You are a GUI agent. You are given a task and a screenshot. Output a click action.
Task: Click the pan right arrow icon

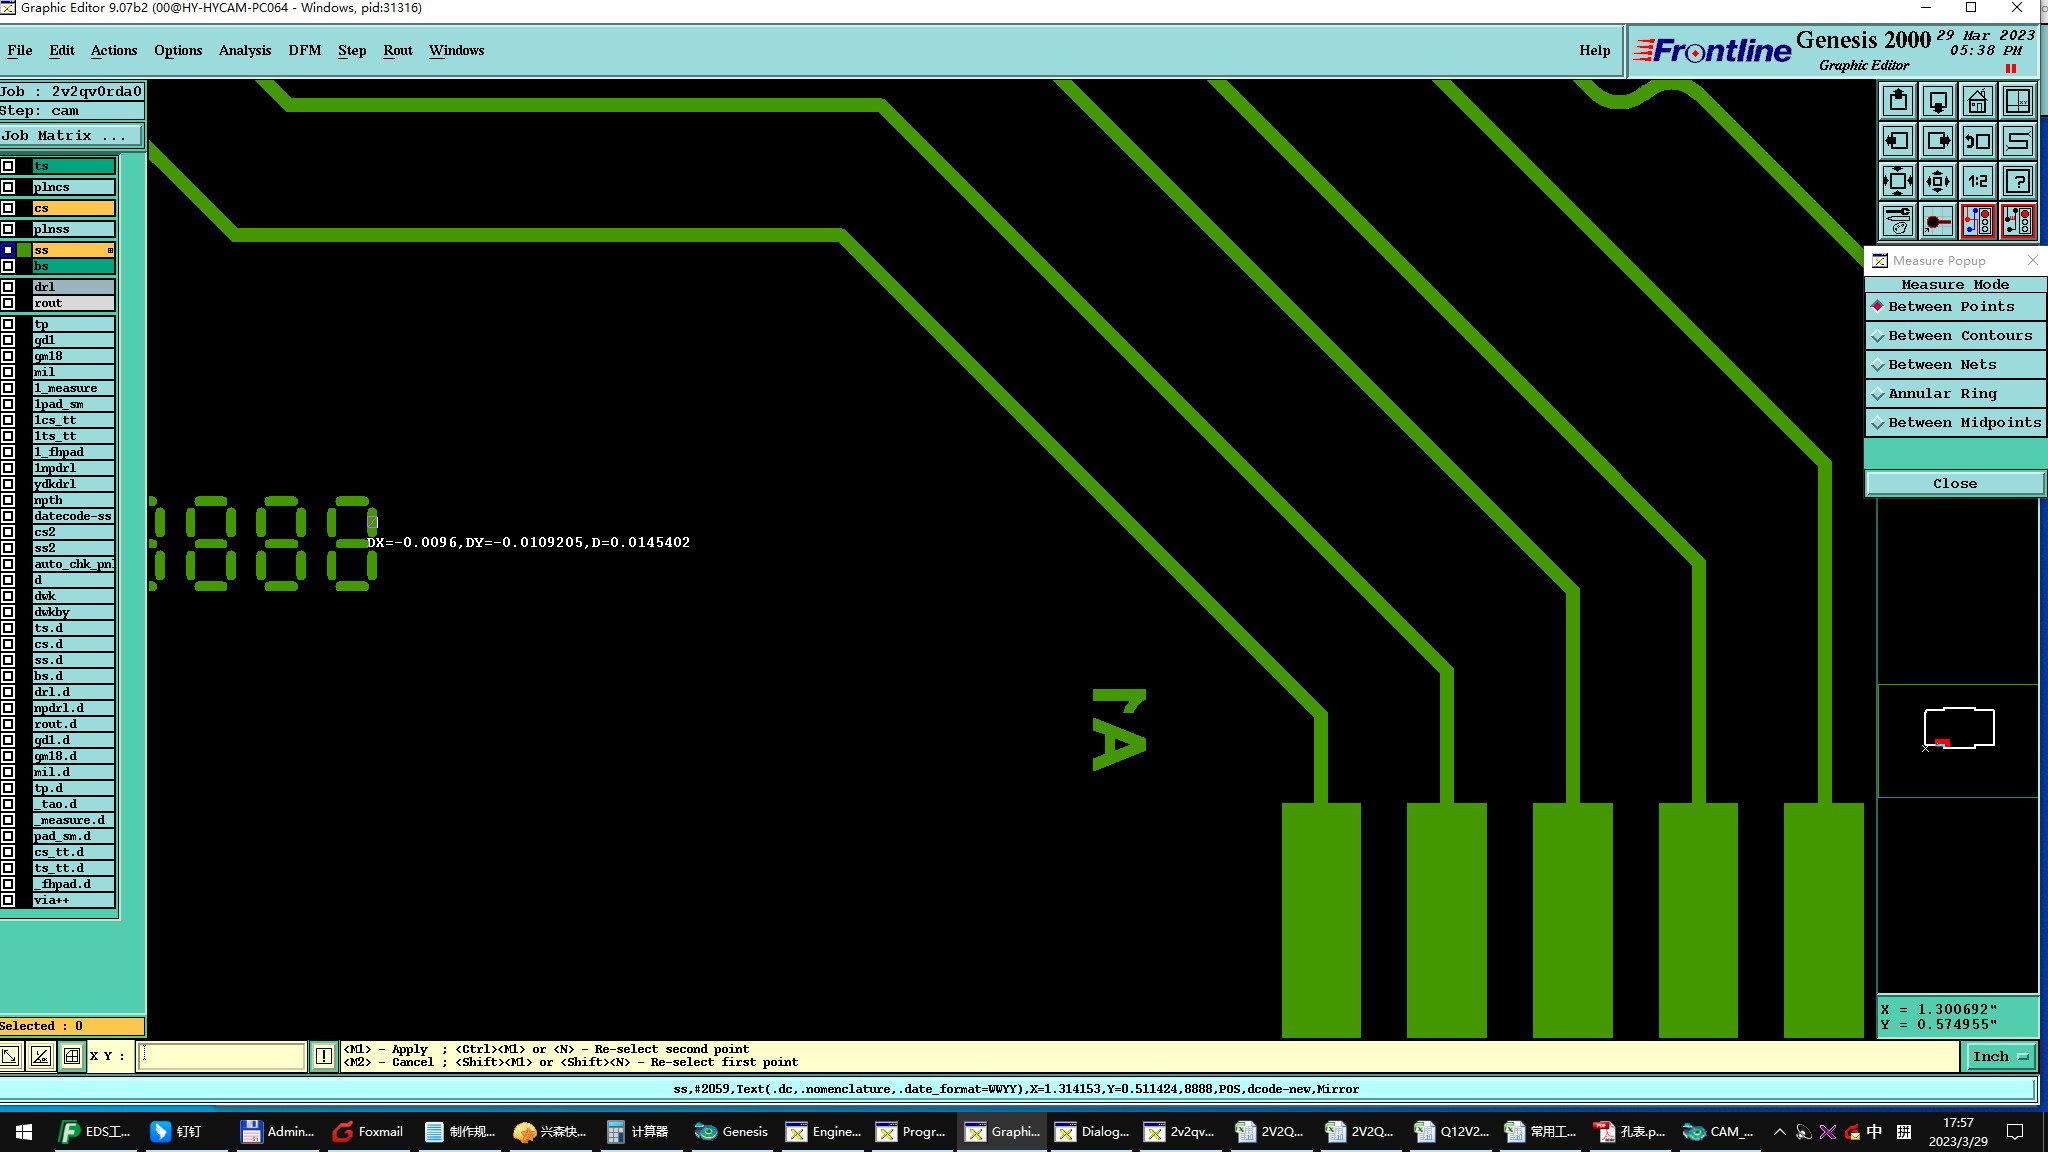pos(1937,142)
